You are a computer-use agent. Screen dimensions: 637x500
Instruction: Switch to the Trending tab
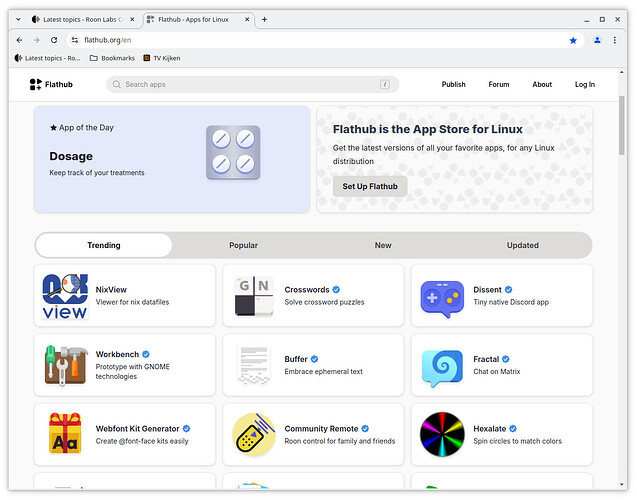[x=104, y=245]
